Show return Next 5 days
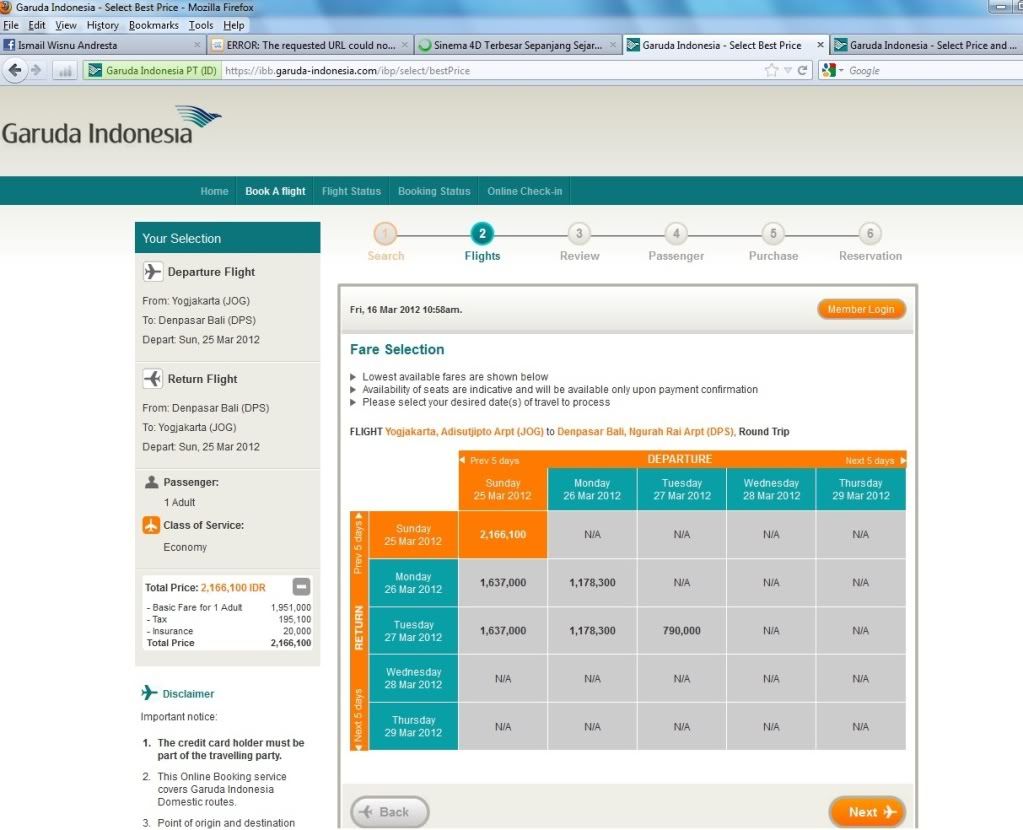The image size is (1023, 830). (358, 719)
